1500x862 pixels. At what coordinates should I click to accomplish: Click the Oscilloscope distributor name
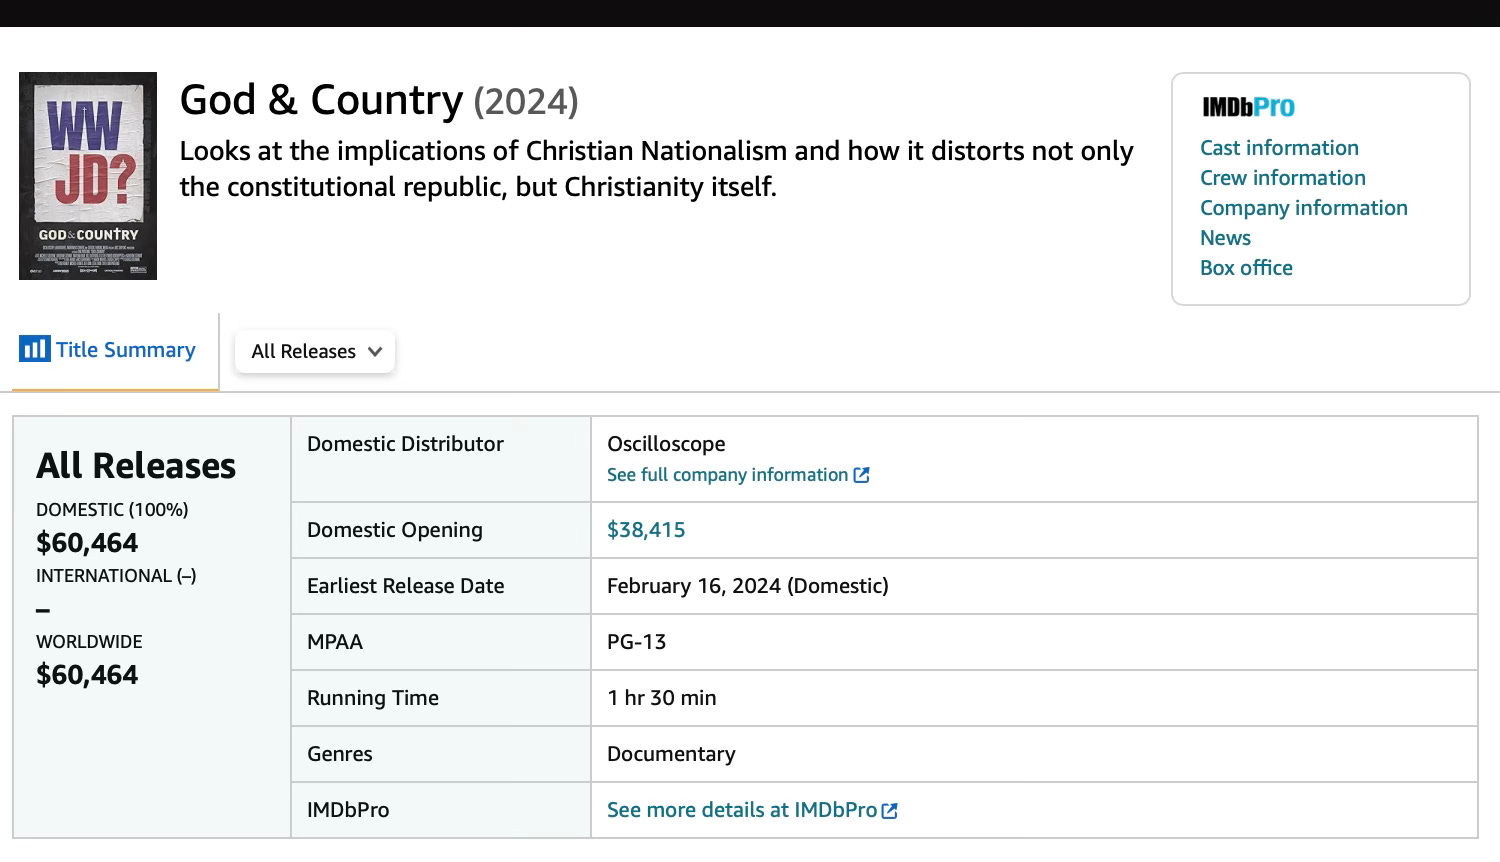coord(666,444)
